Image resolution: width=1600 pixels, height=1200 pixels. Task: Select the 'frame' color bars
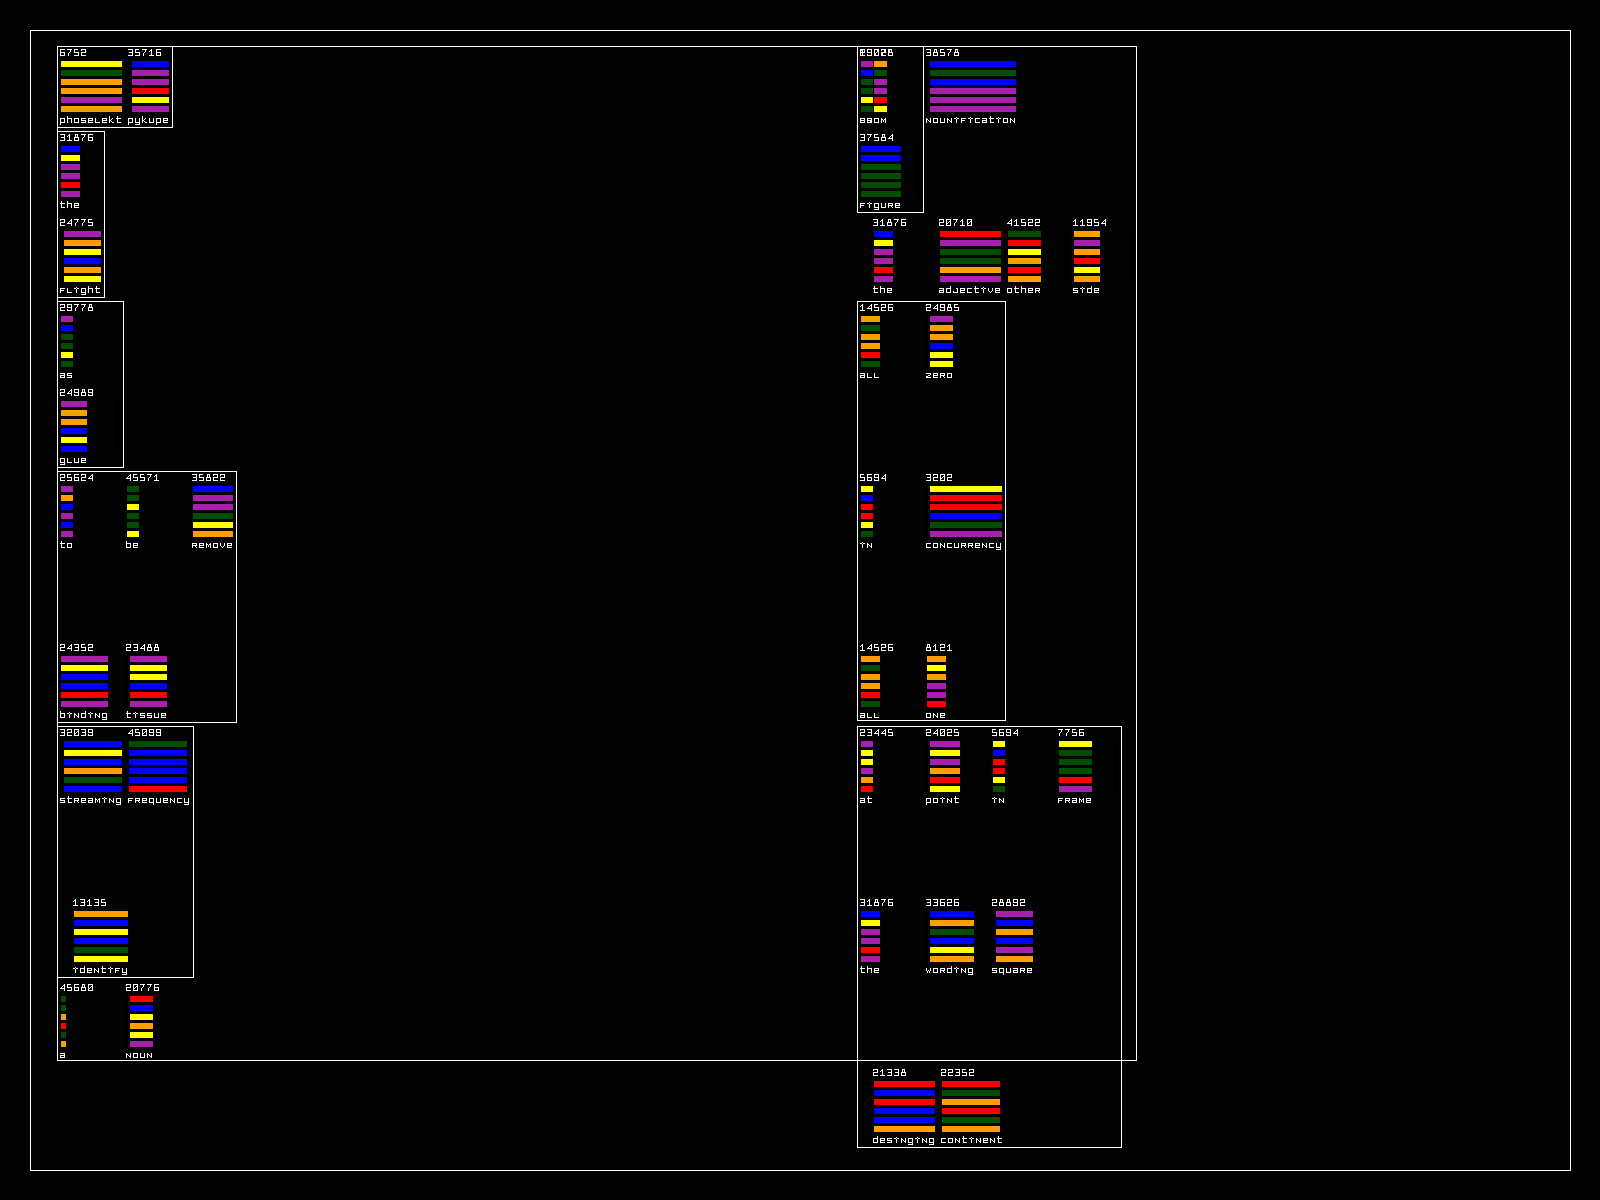tap(1075, 766)
